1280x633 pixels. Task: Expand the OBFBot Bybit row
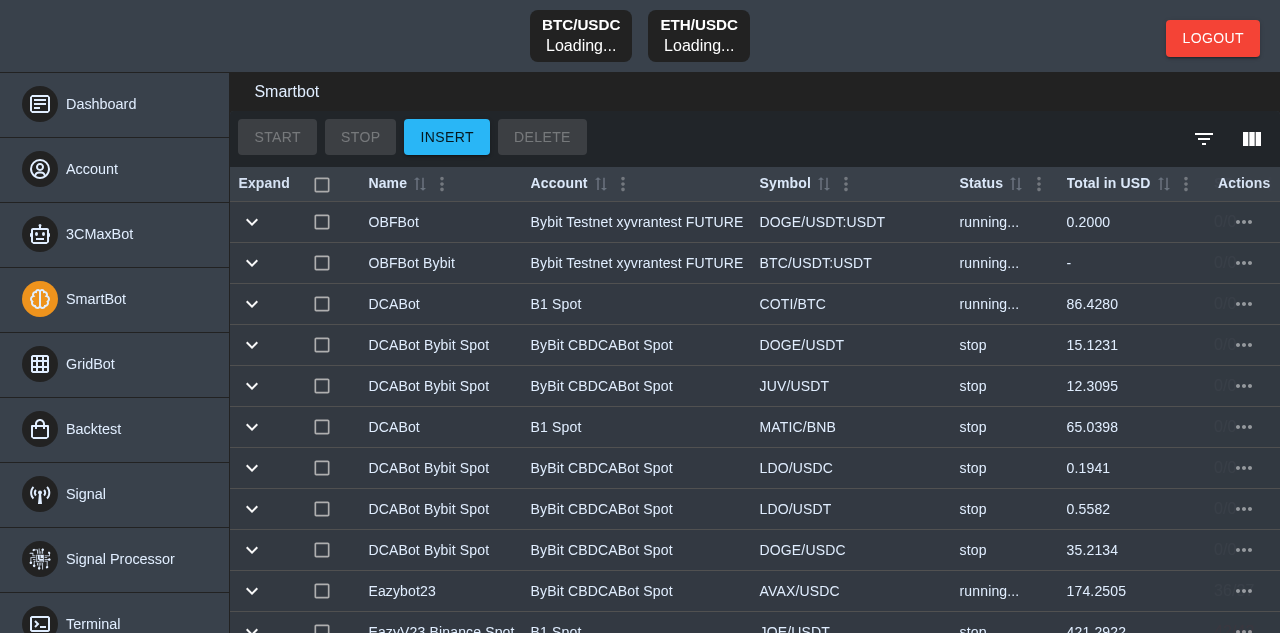[x=252, y=263]
